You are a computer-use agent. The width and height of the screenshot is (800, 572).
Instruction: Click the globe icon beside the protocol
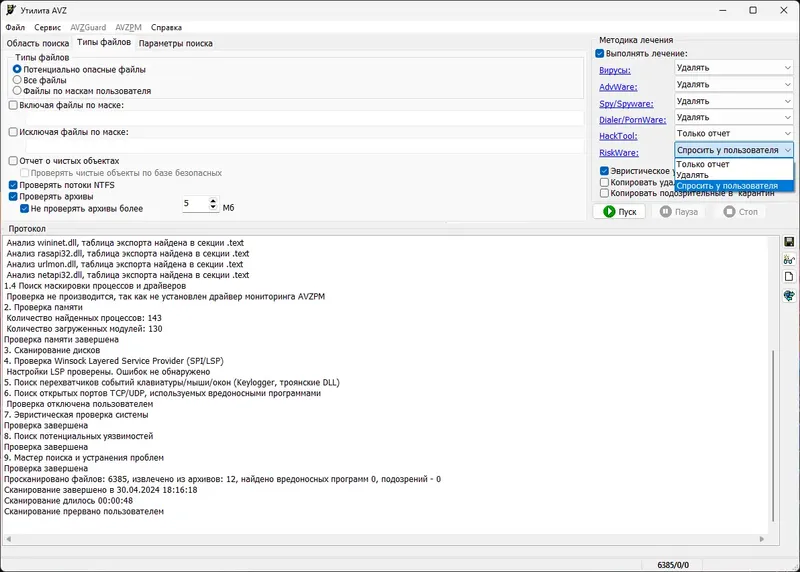(x=789, y=295)
